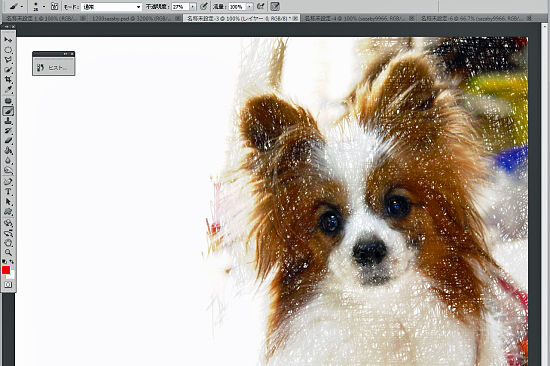550x366 pixels.
Task: Open the tool preset picker
Action: click(x=16, y=6)
